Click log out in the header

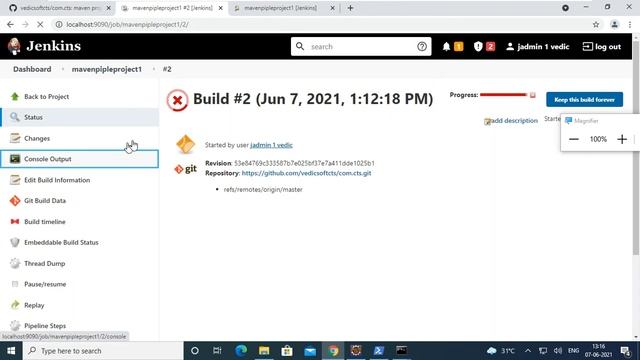pos(602,47)
